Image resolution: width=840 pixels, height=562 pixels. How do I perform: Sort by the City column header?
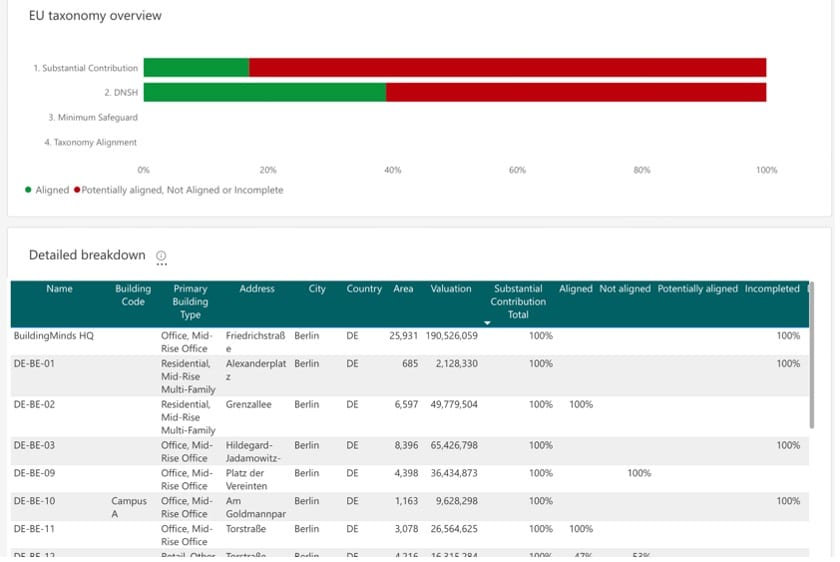[x=317, y=289]
